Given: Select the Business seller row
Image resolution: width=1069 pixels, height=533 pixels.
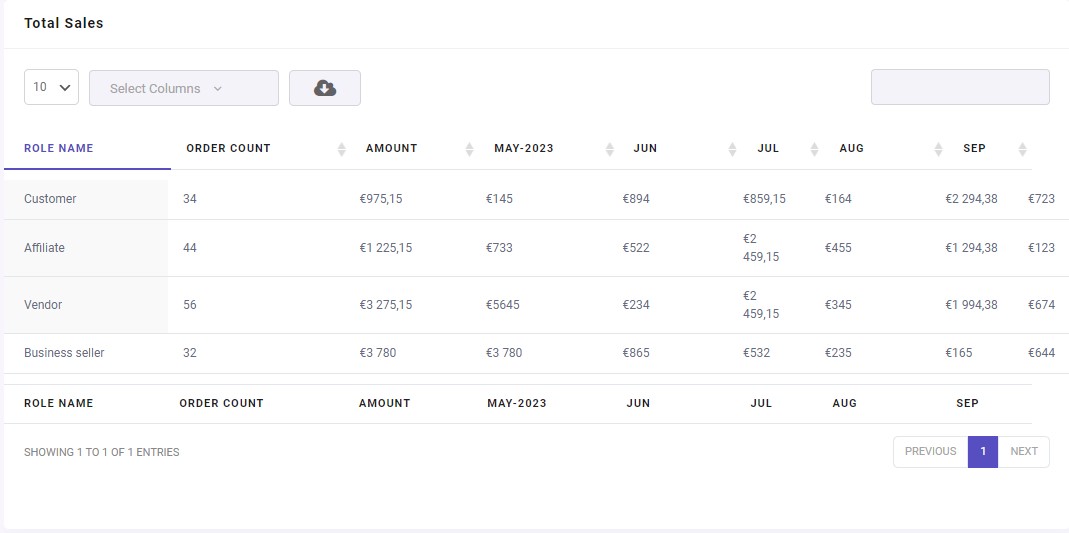Looking at the screenshot, I should pyautogui.click(x=536, y=353).
